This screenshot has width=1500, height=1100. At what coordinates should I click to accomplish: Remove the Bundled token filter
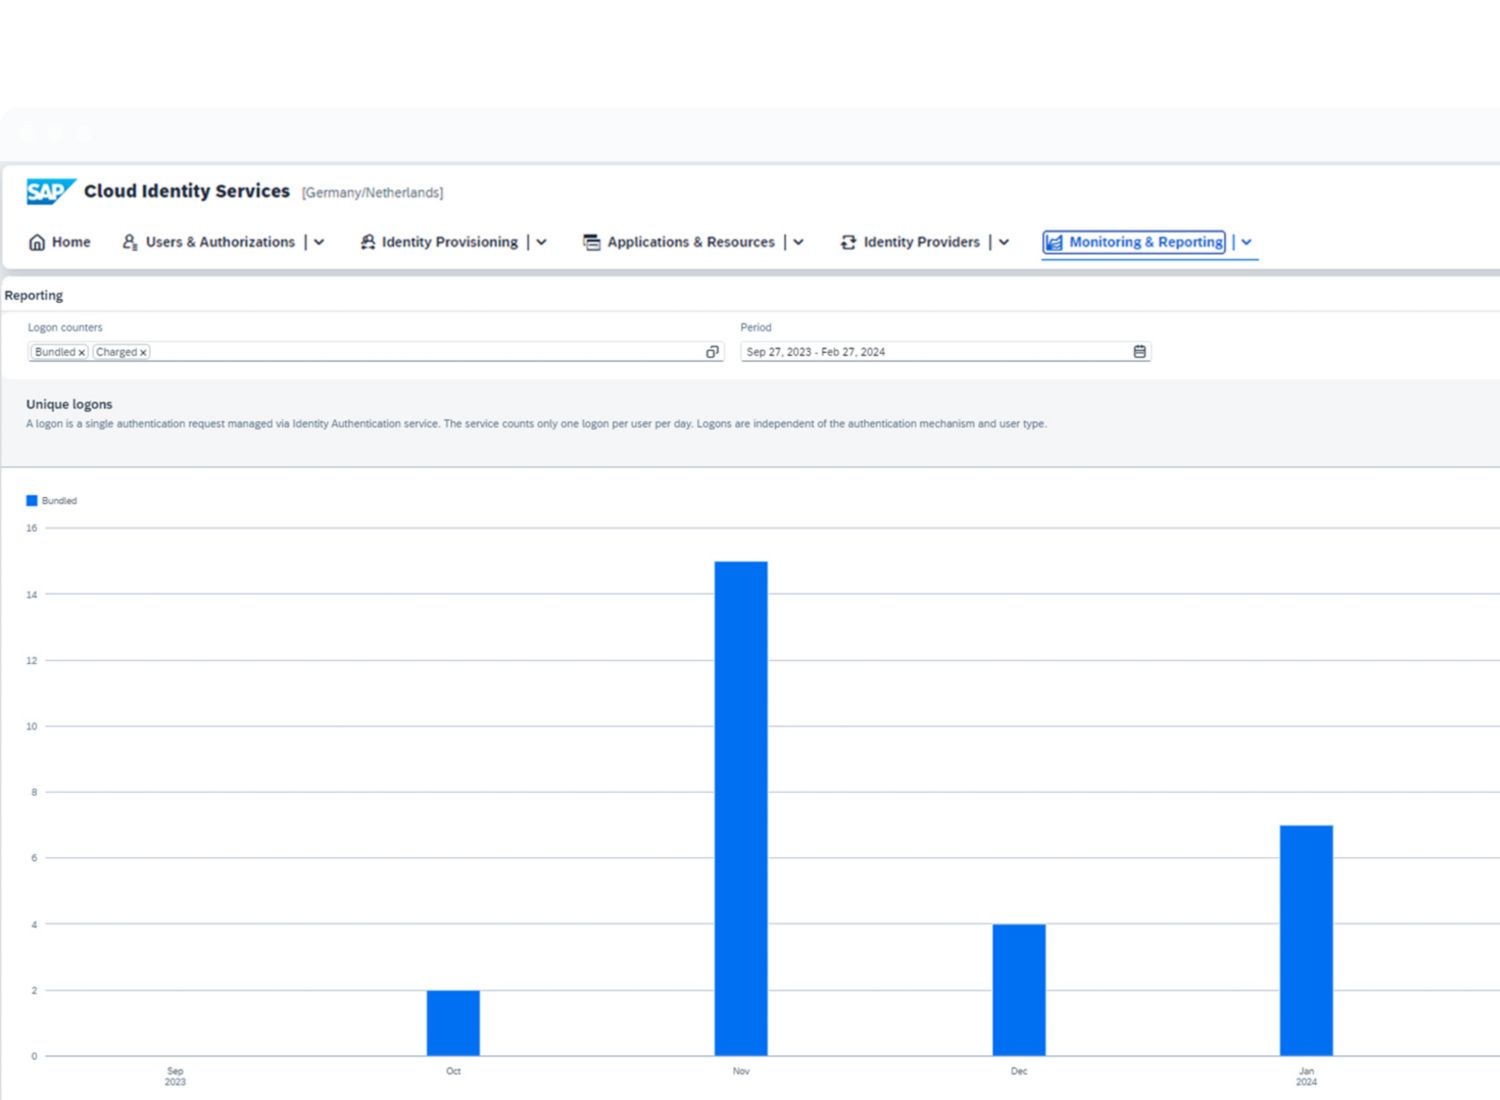pyautogui.click(x=82, y=353)
